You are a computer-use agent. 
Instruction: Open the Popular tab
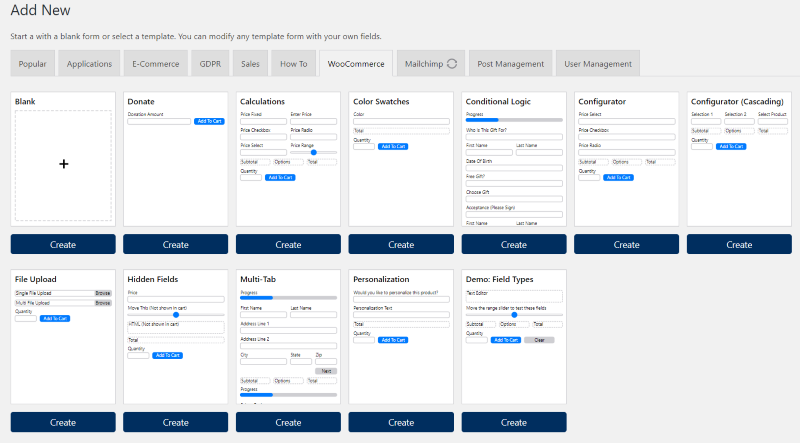pos(33,64)
